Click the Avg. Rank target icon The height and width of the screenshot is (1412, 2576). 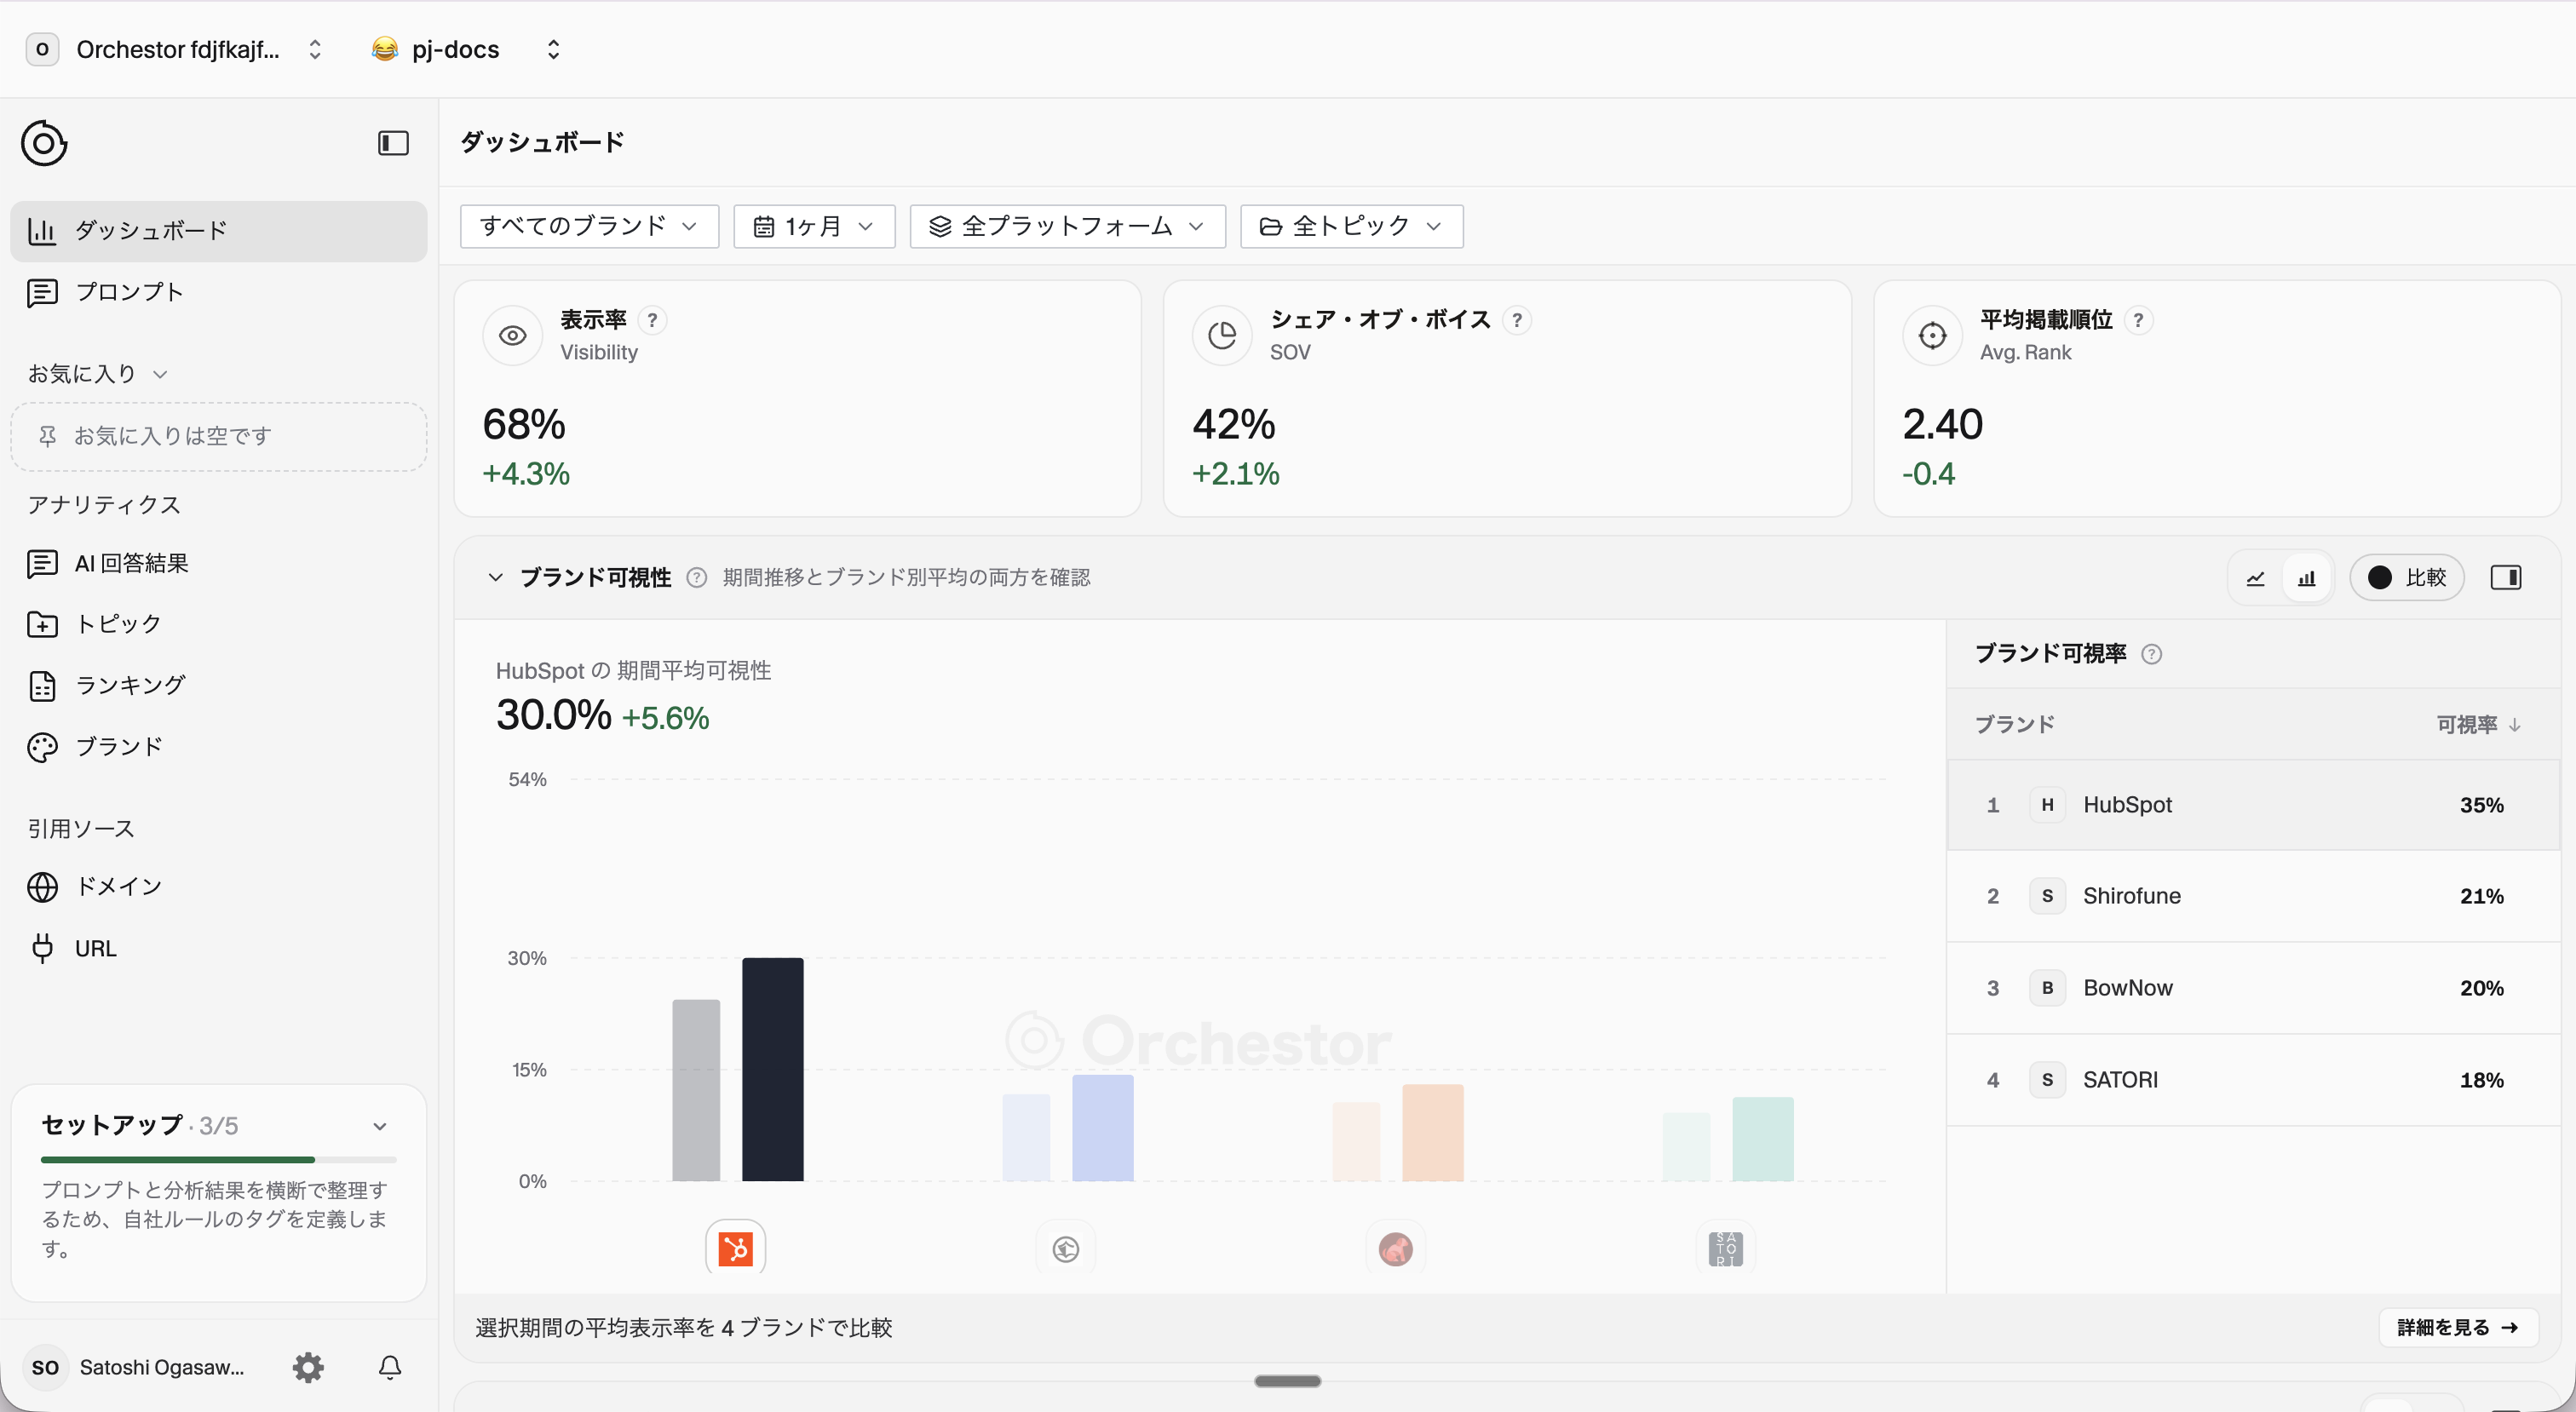click(x=1932, y=336)
